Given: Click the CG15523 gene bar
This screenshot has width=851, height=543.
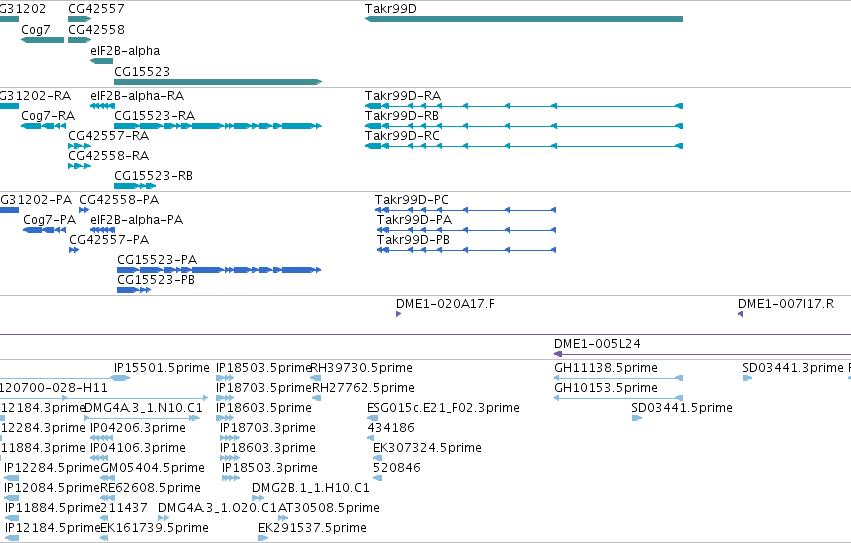Looking at the screenshot, I should point(218,82).
